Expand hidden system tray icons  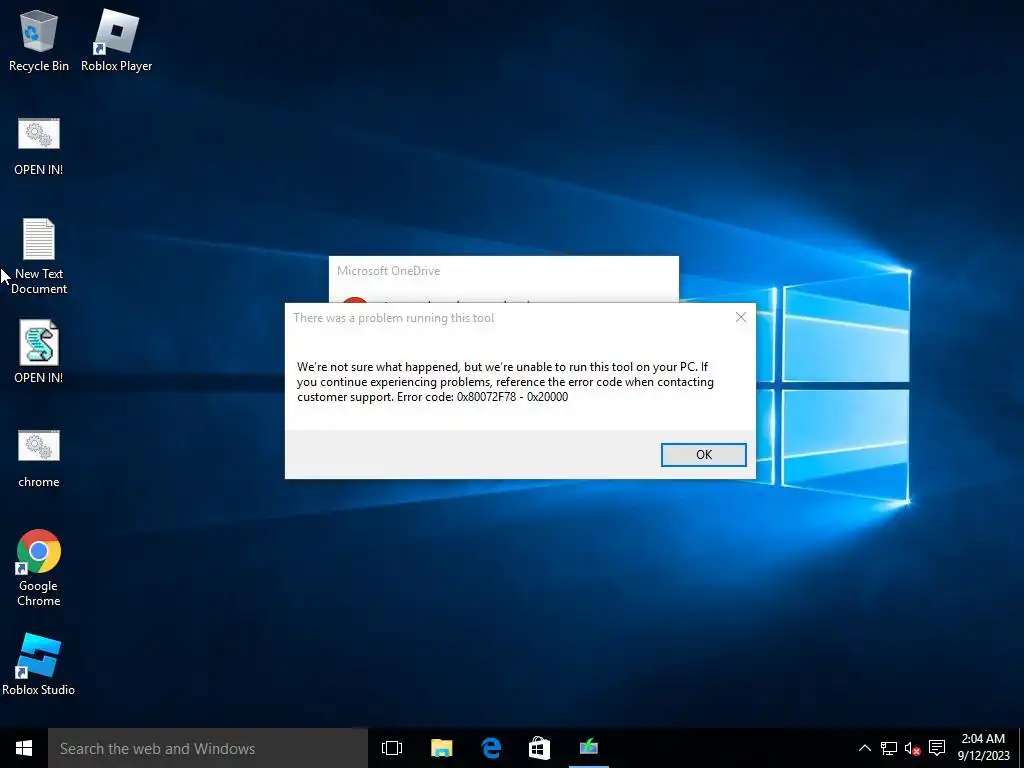click(x=864, y=748)
